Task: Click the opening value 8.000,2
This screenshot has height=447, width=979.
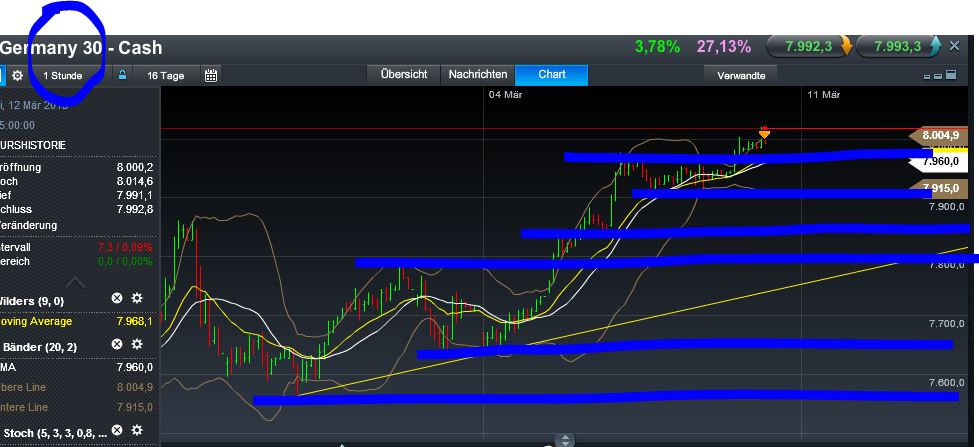Action: (134, 167)
